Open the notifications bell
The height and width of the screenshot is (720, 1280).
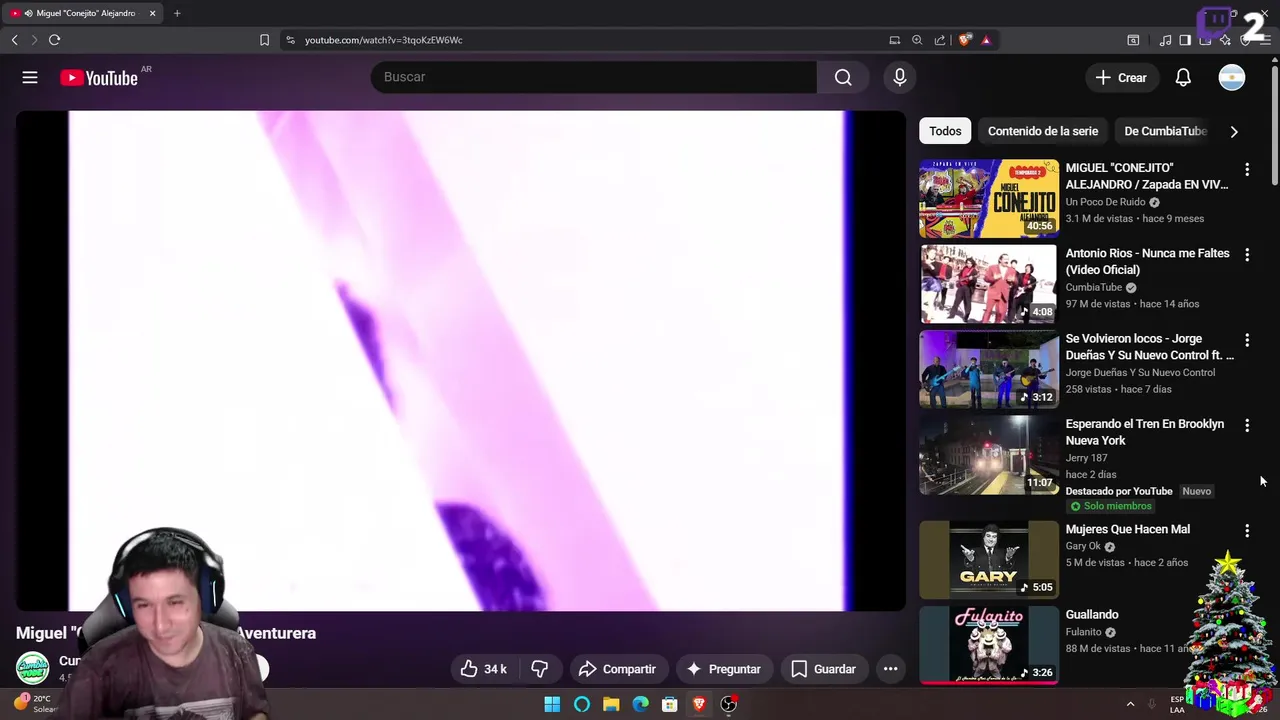click(1183, 77)
